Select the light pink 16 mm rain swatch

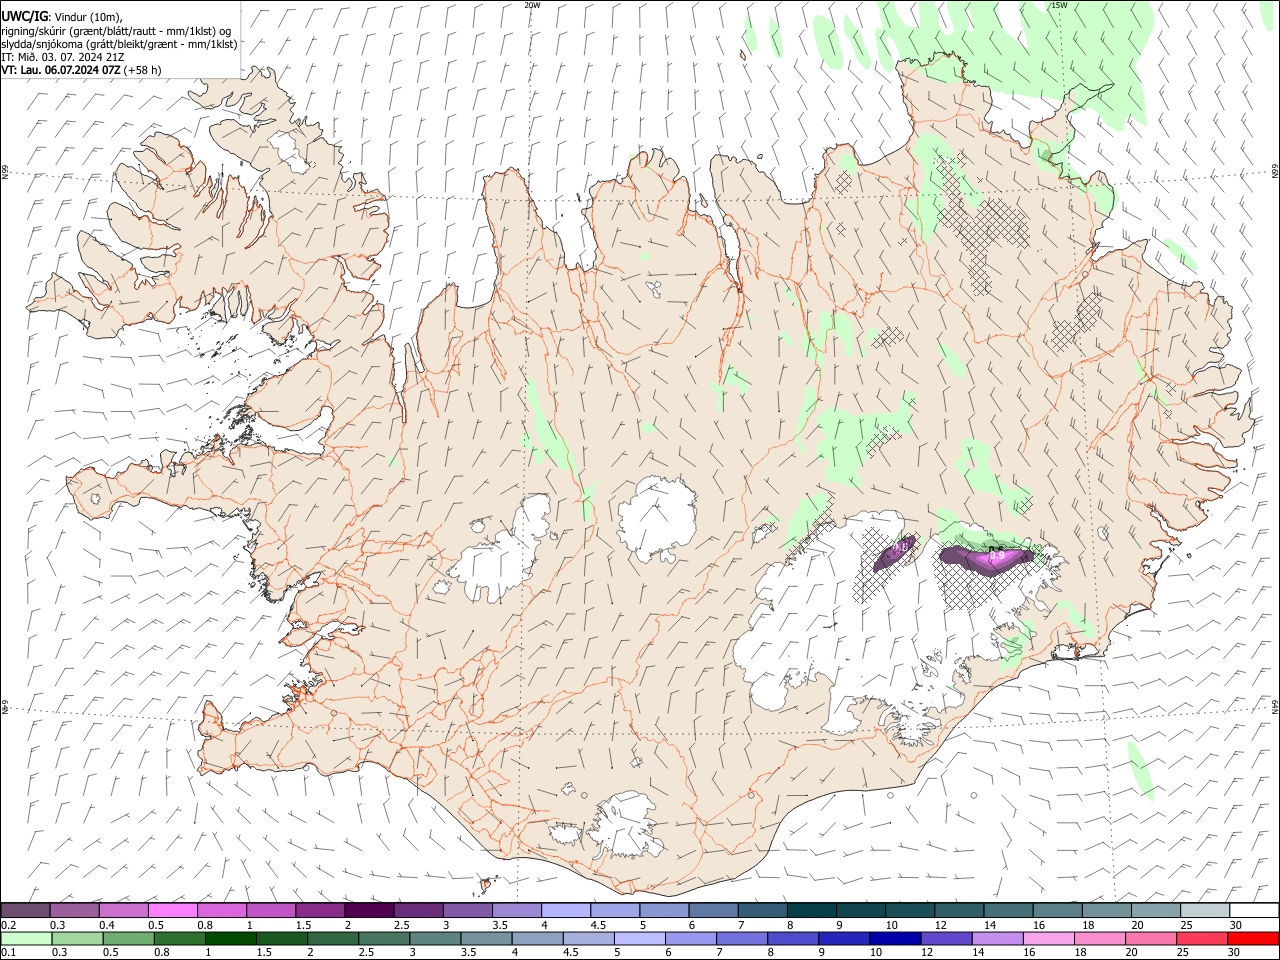pos(1050,938)
